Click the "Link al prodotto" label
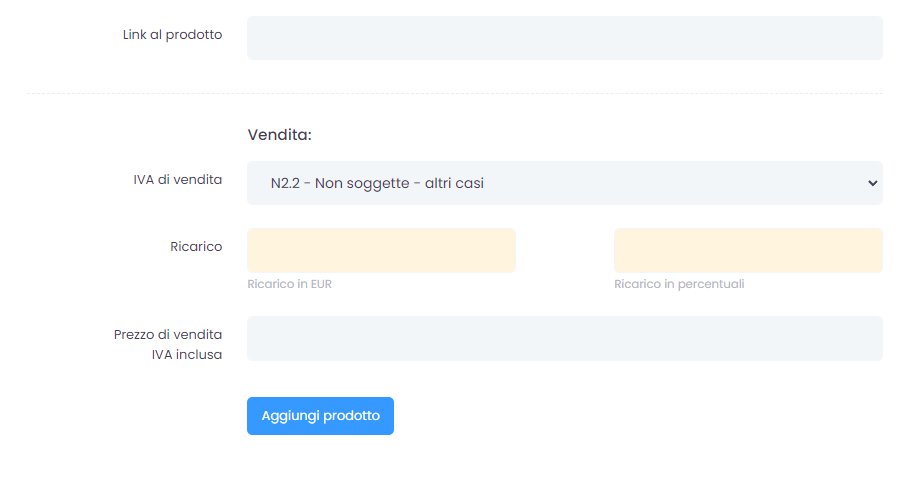Screen dimensions: 911x481 [172, 35]
